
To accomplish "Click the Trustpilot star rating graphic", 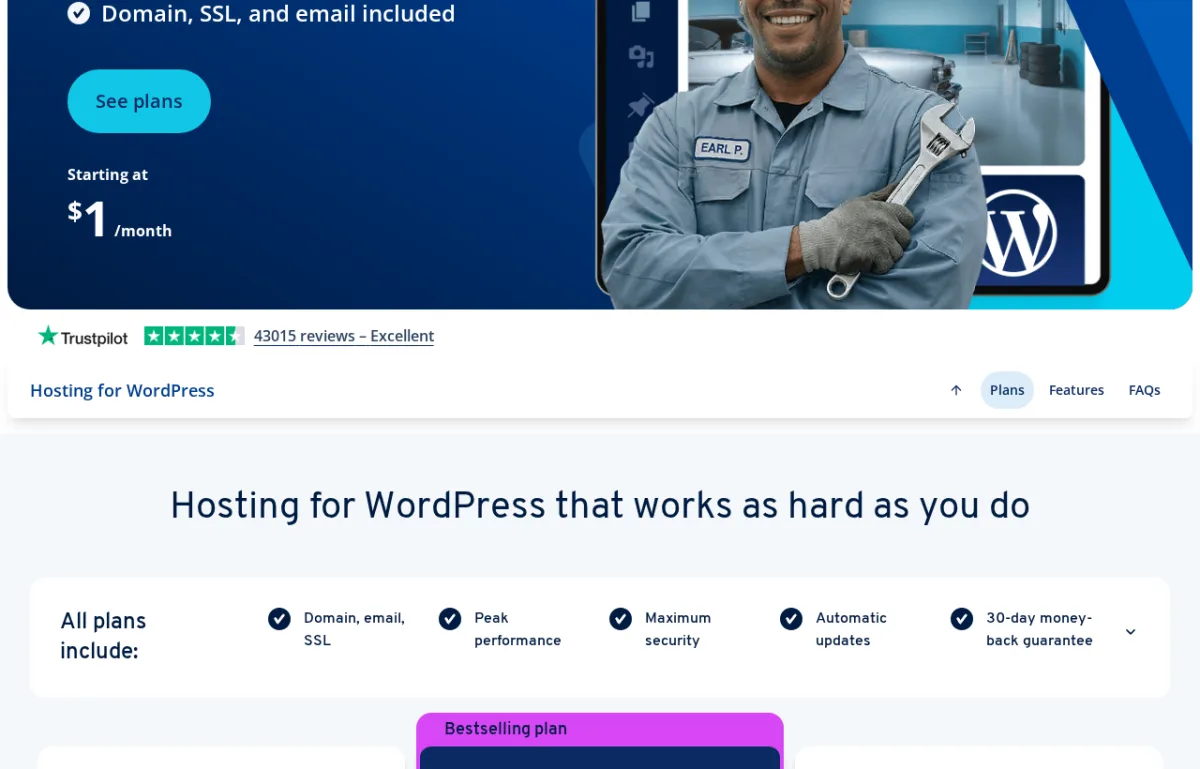I will click(194, 336).
